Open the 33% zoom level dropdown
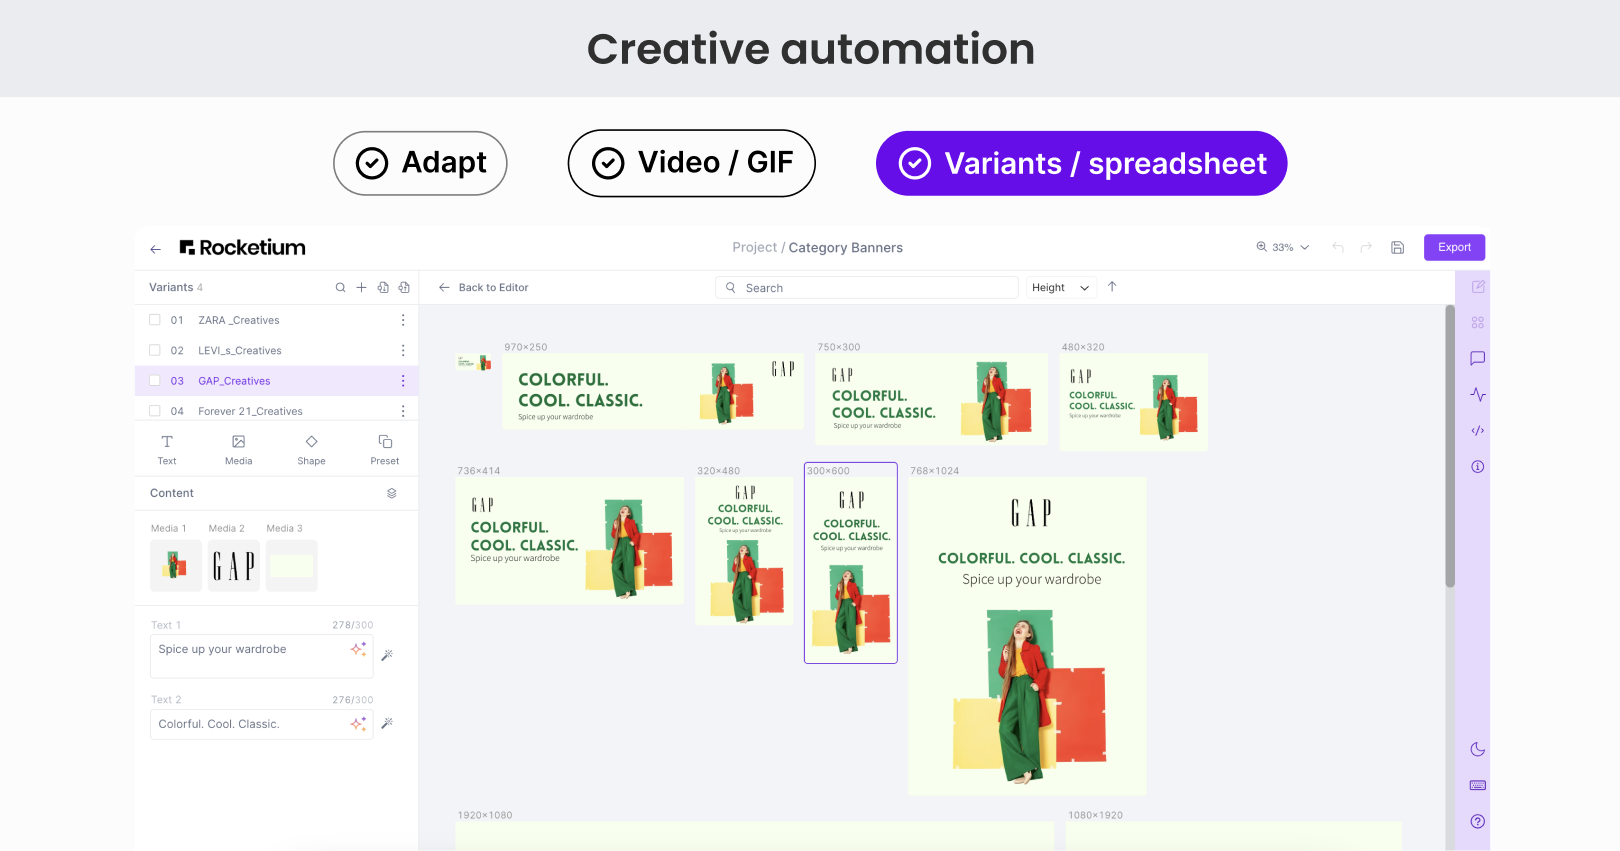The height and width of the screenshot is (851, 1620). click(1283, 247)
